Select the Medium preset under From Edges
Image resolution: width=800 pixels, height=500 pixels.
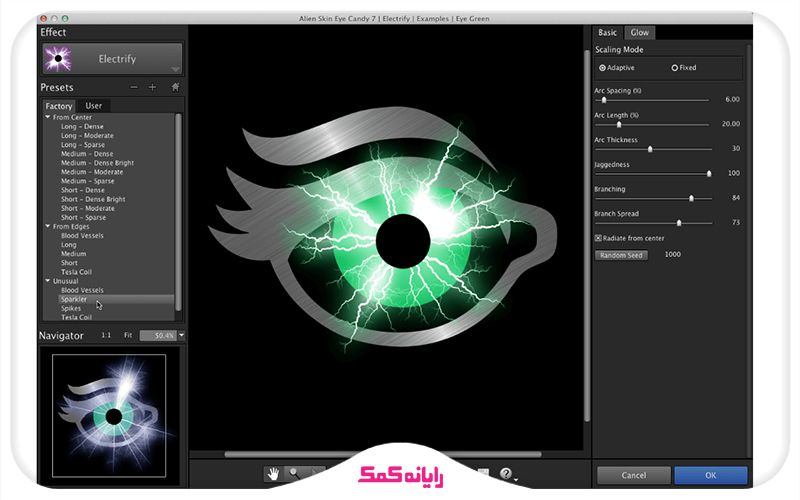(73, 254)
